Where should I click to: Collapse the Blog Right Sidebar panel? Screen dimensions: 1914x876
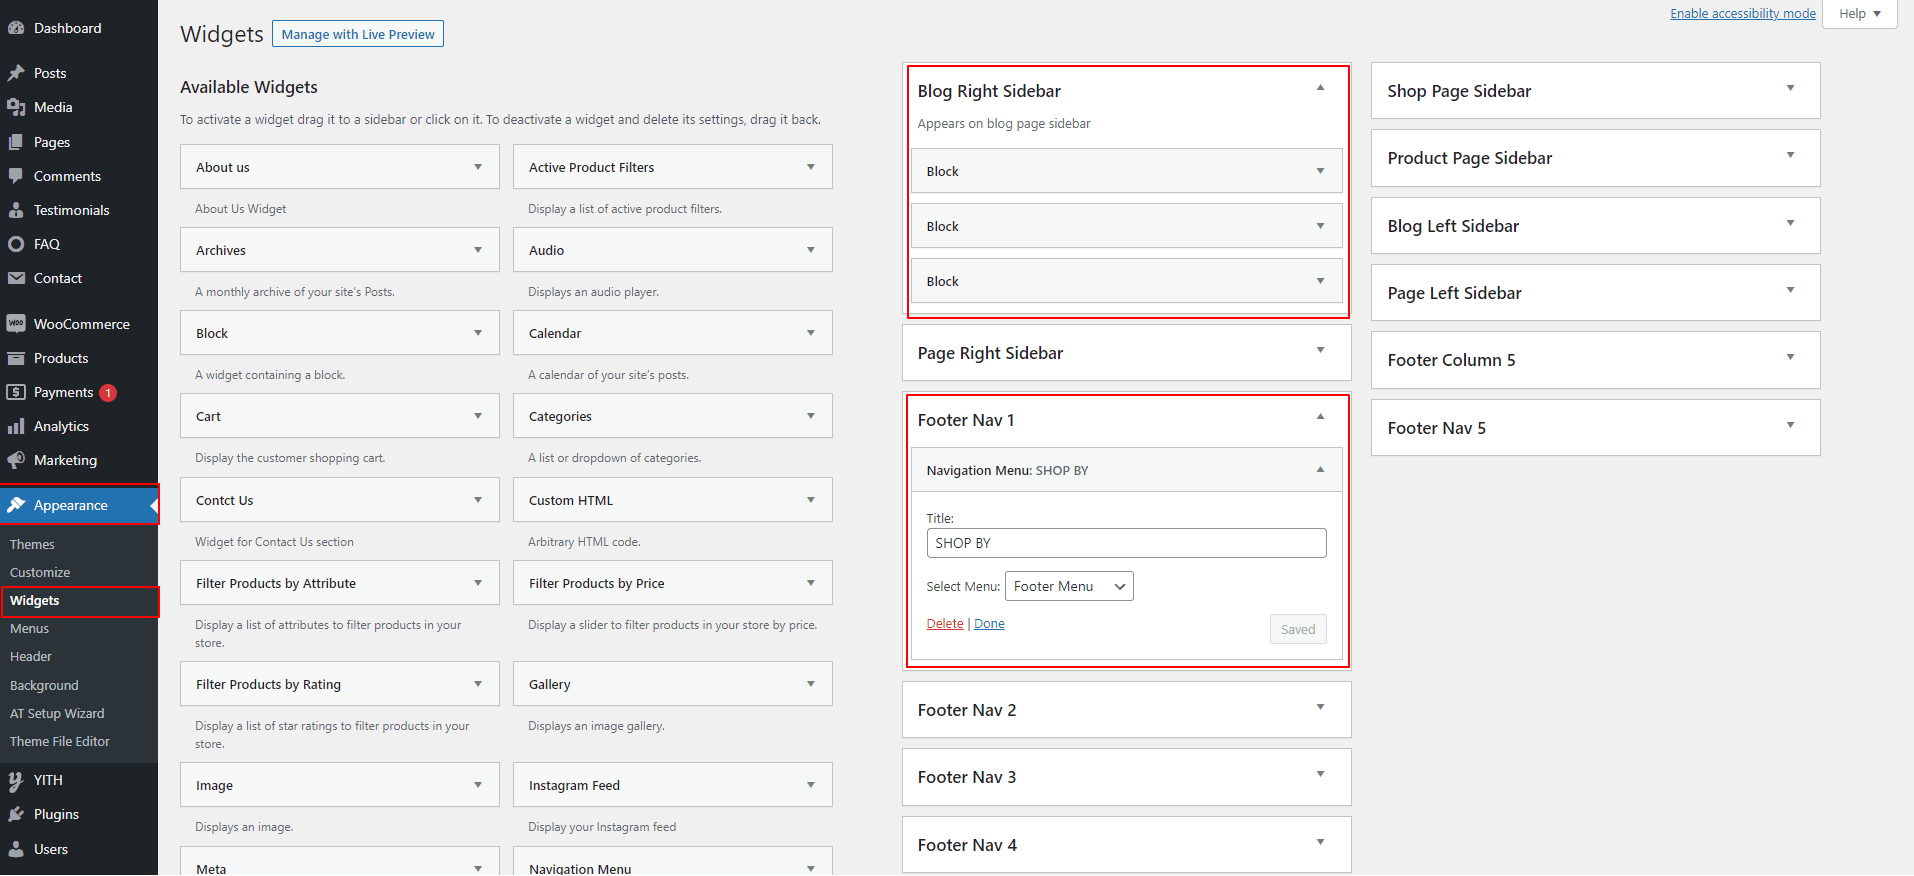pos(1320,89)
